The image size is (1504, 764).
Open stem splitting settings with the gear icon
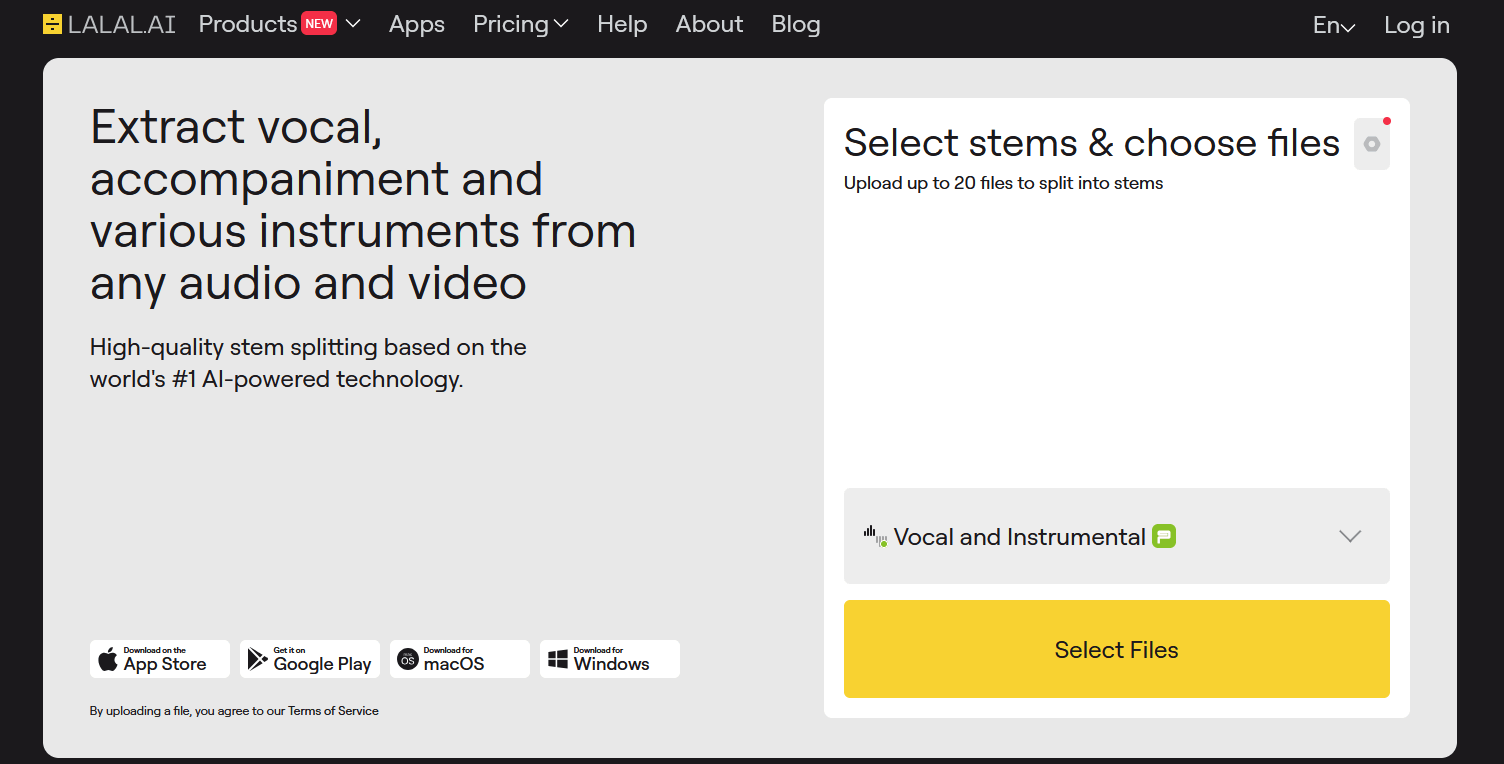[1371, 143]
